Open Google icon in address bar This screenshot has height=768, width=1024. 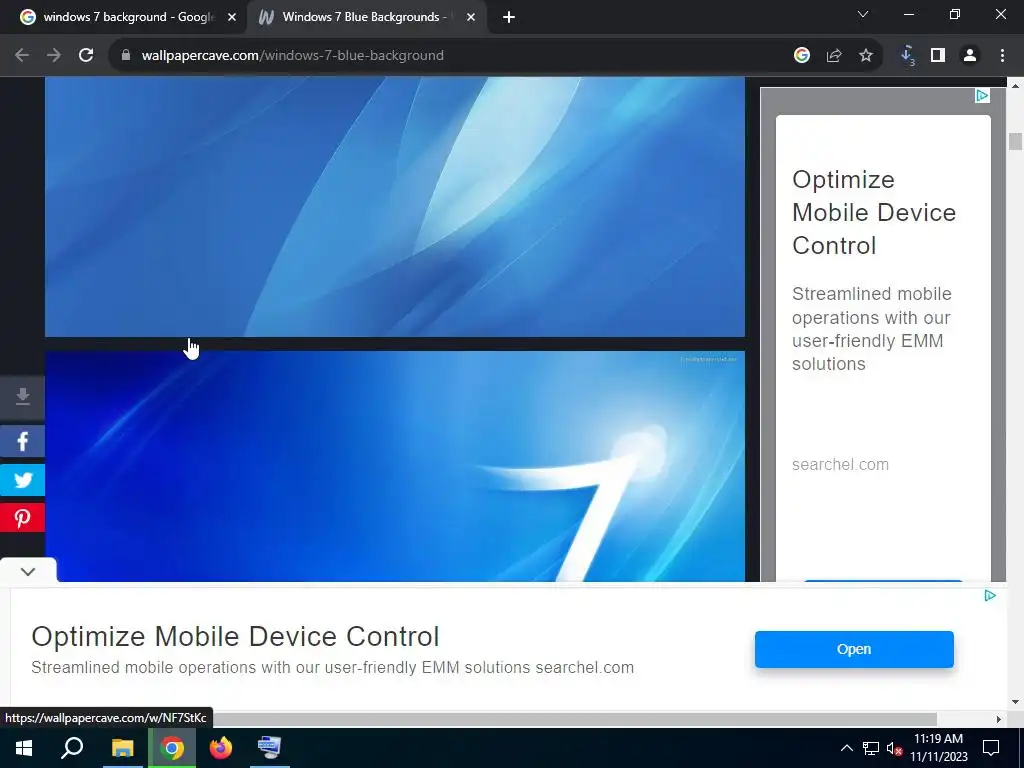802,56
